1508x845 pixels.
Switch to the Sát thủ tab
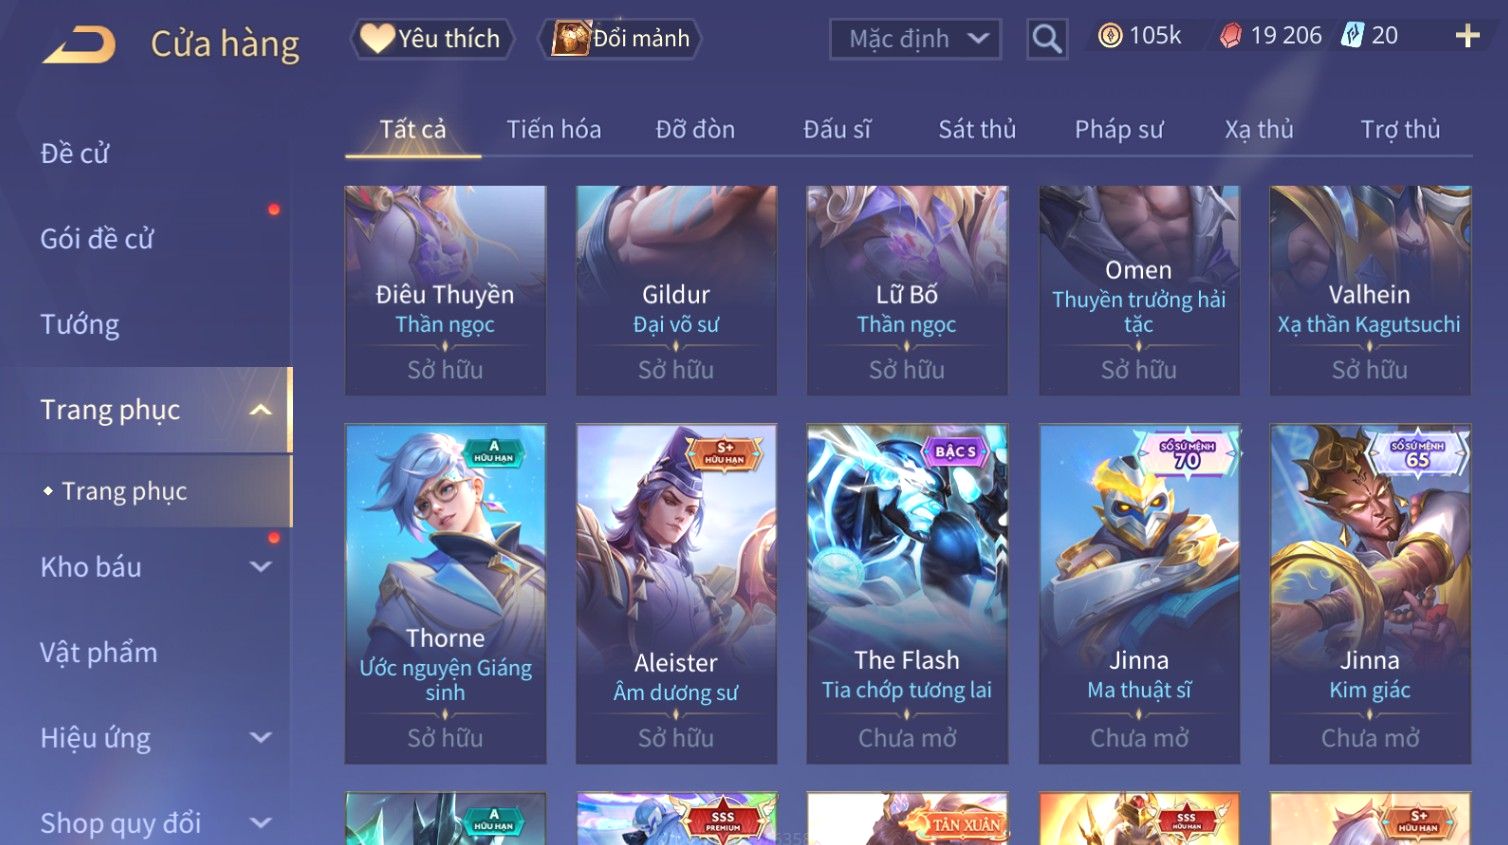(x=977, y=129)
